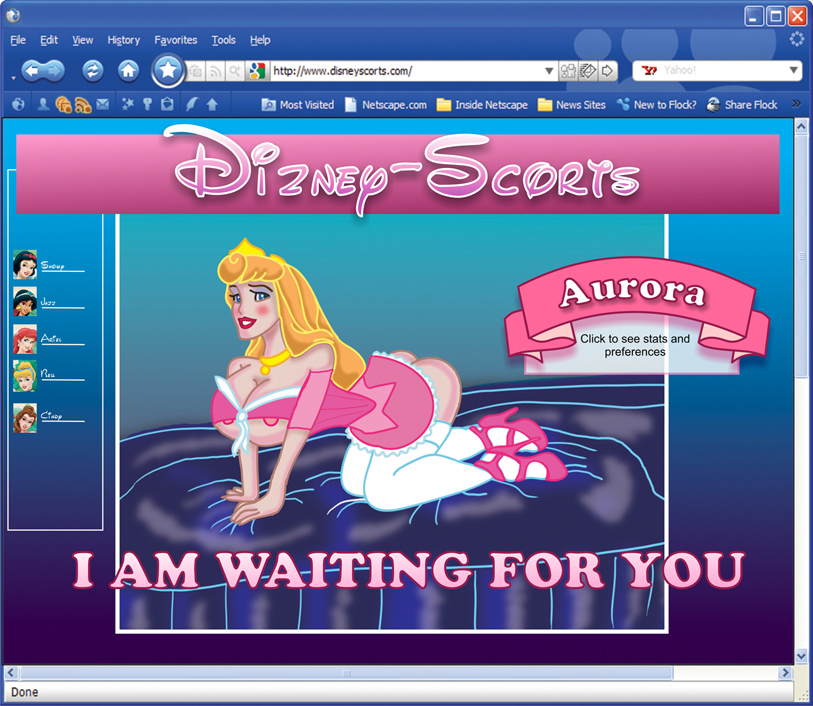Open the History menu
The image size is (813, 706).
point(124,40)
